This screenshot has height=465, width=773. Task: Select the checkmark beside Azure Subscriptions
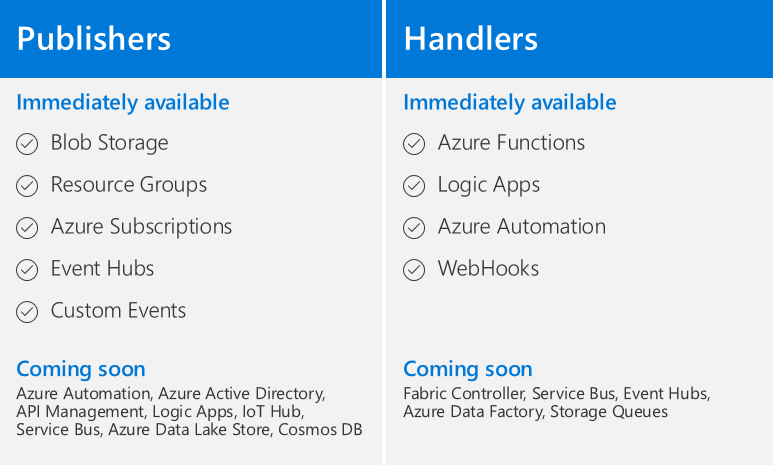click(27, 228)
